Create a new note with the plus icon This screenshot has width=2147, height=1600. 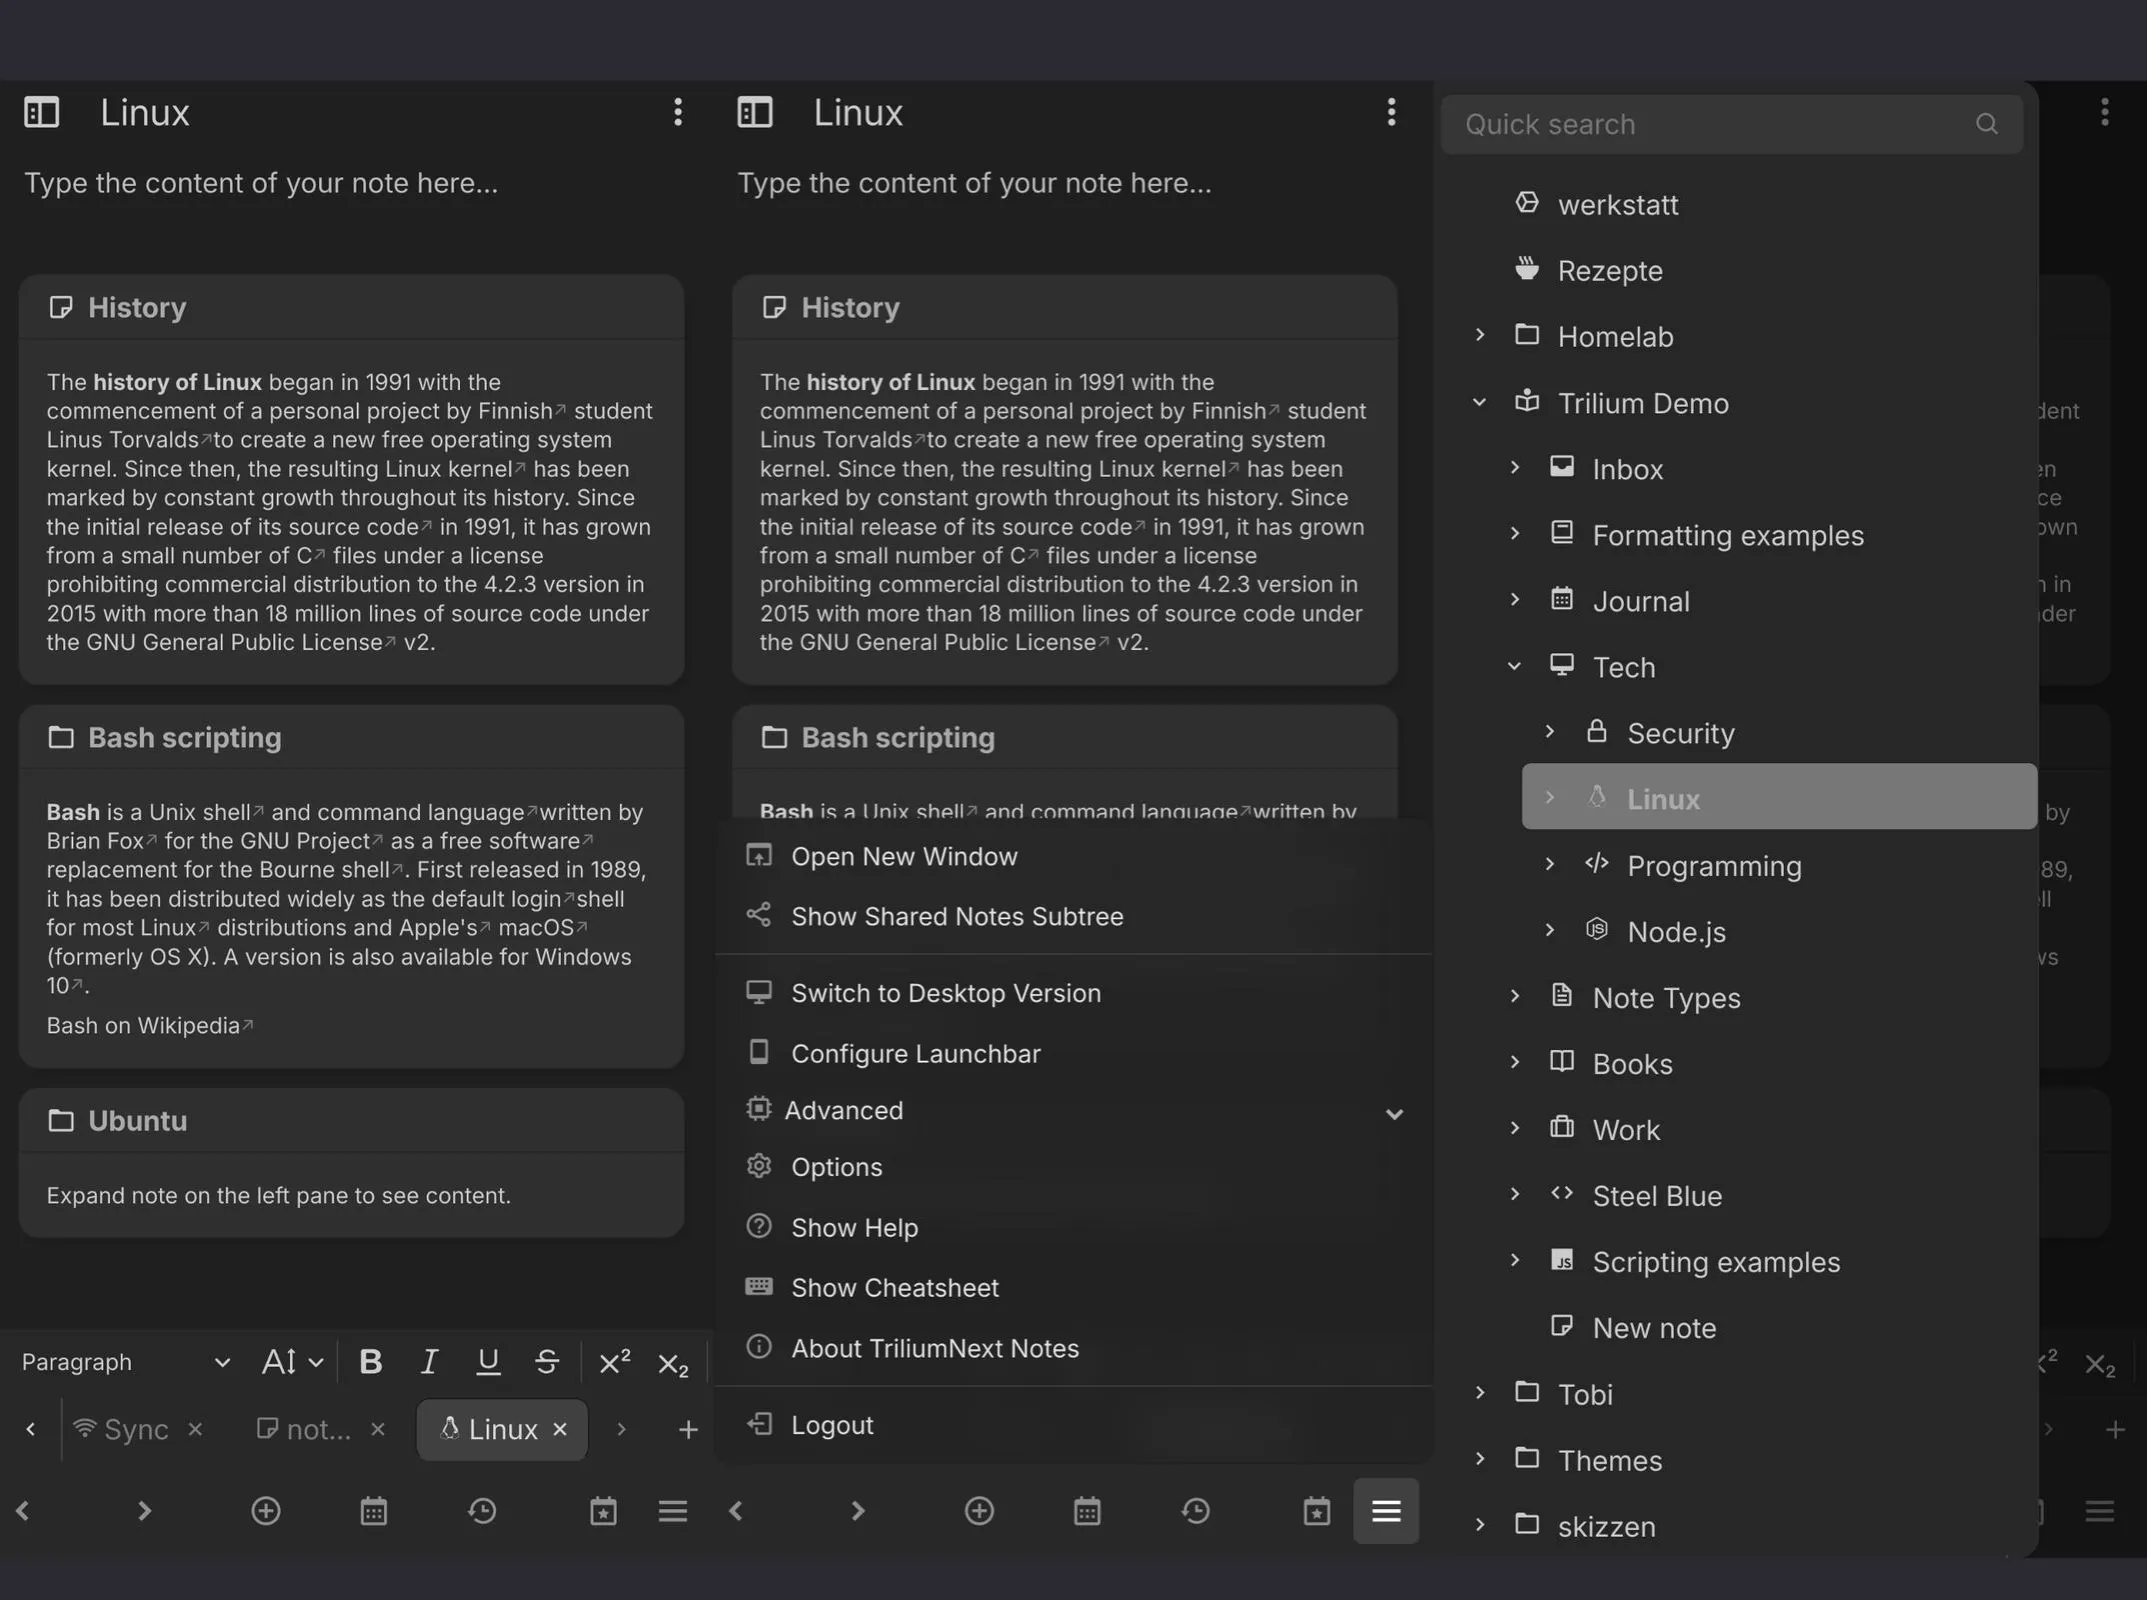[x=266, y=1511]
